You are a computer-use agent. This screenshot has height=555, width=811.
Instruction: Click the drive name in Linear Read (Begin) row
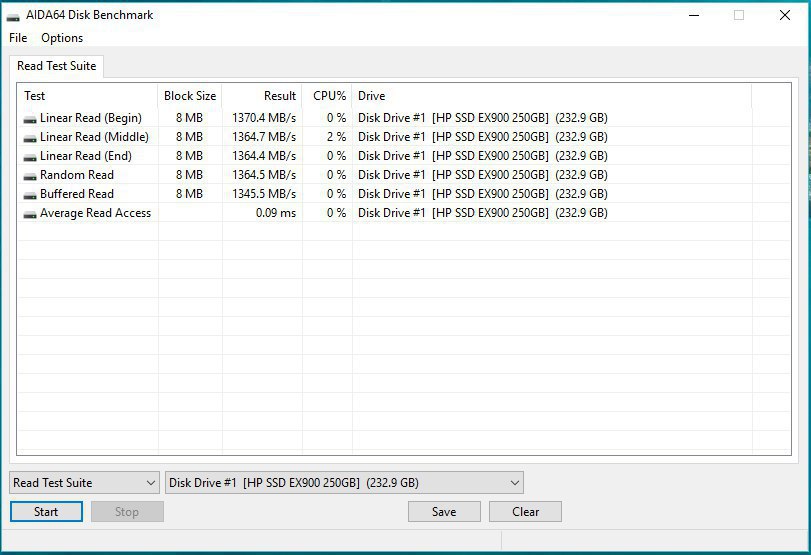[x=483, y=118]
